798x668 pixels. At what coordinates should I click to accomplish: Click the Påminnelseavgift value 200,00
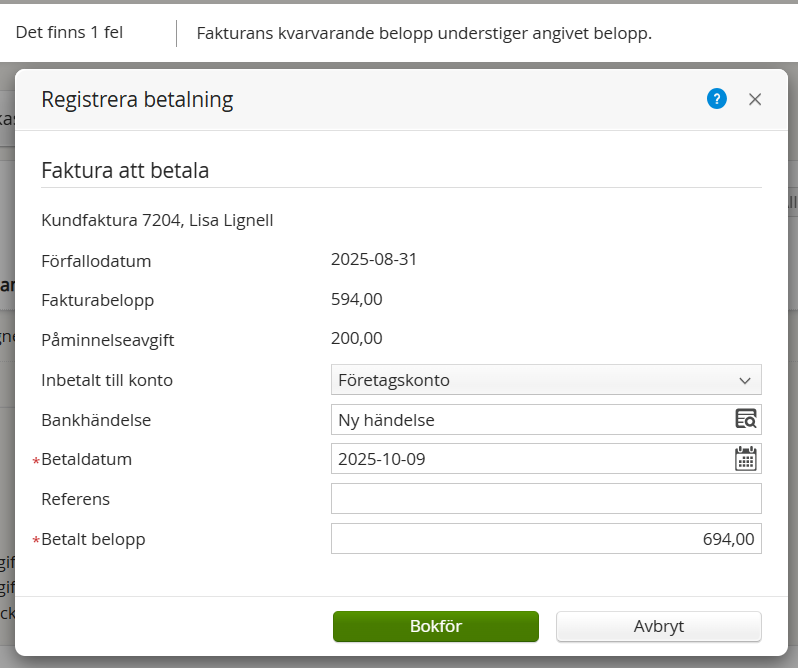(357, 339)
